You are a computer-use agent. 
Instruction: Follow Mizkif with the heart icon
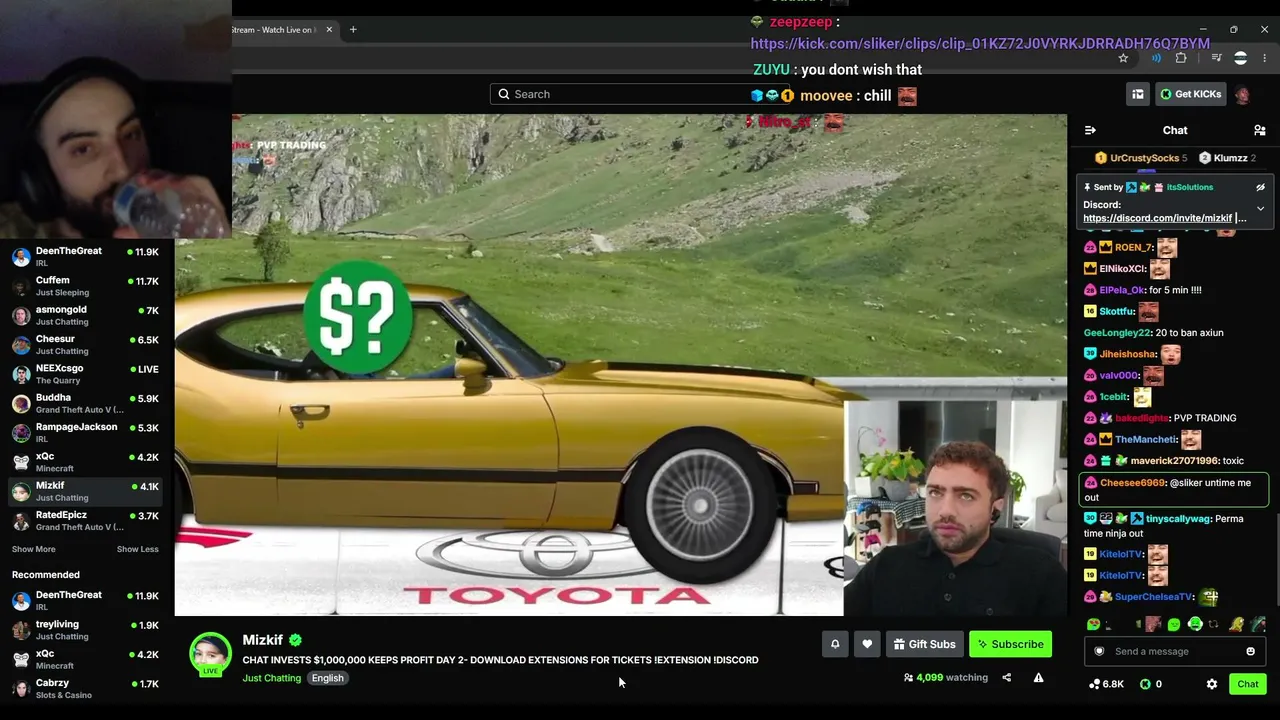(x=867, y=644)
